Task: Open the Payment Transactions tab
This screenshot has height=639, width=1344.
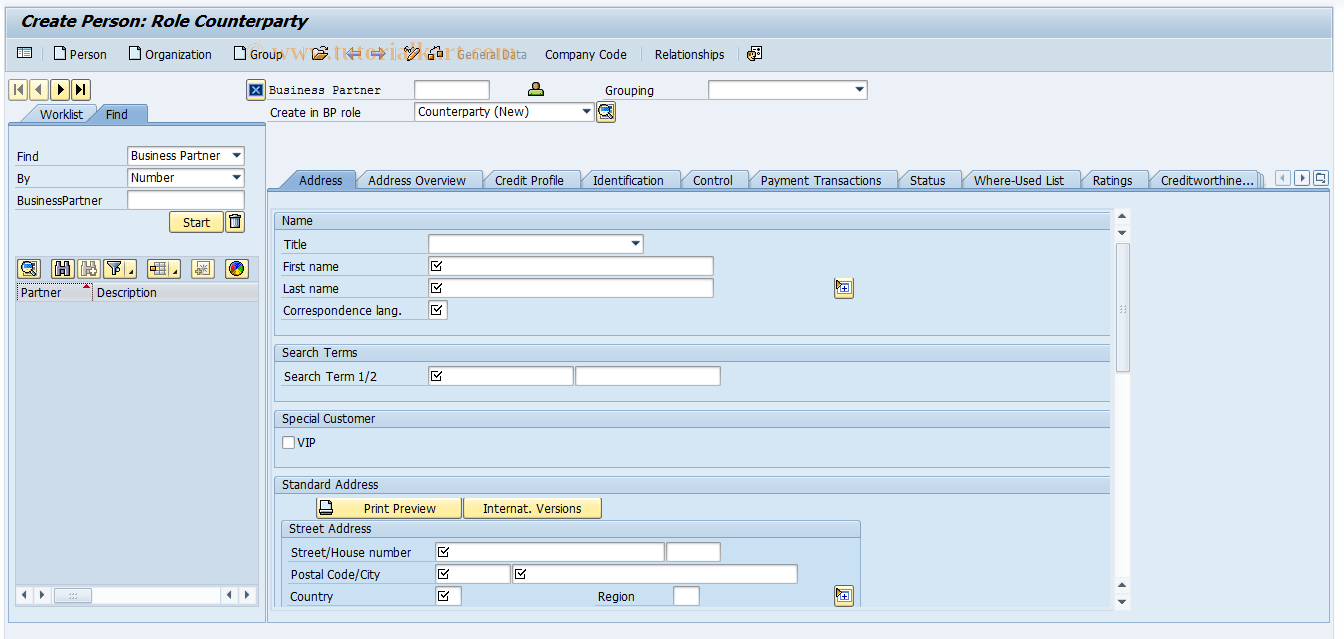Action: click(823, 179)
